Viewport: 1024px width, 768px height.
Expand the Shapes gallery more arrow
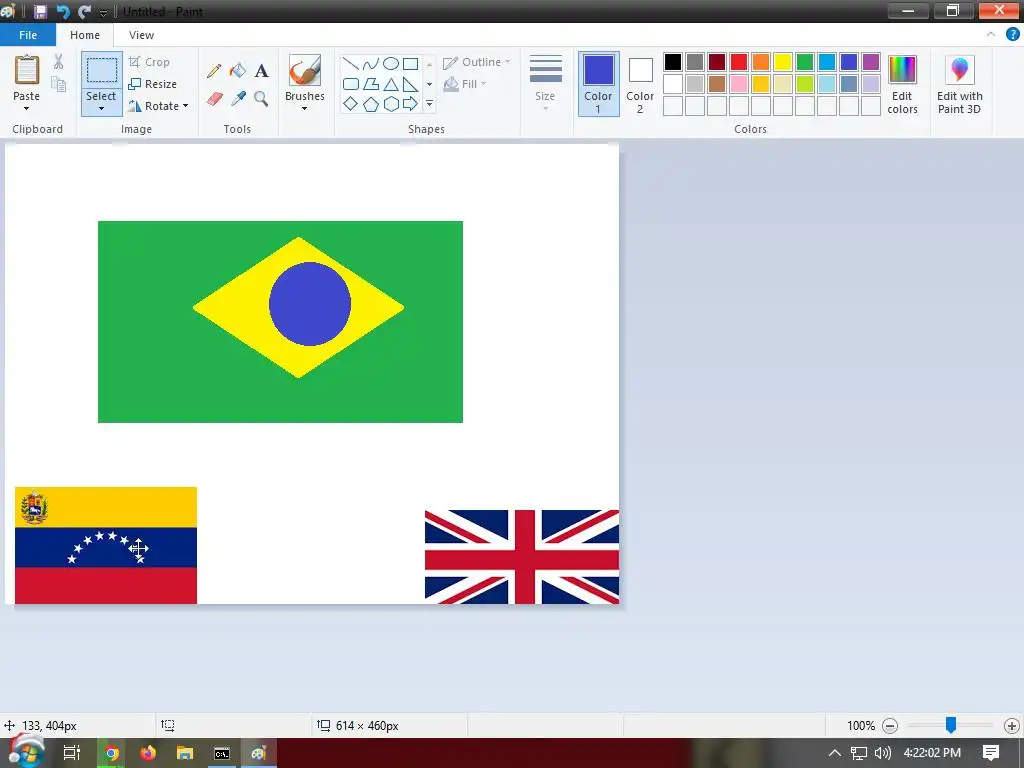[x=429, y=104]
